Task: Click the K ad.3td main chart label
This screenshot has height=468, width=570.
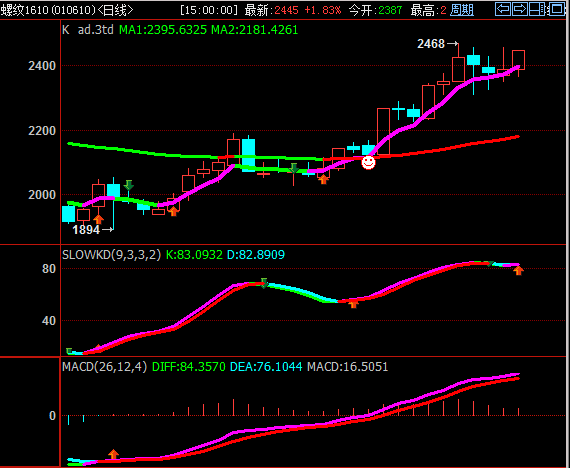Action: point(88,30)
